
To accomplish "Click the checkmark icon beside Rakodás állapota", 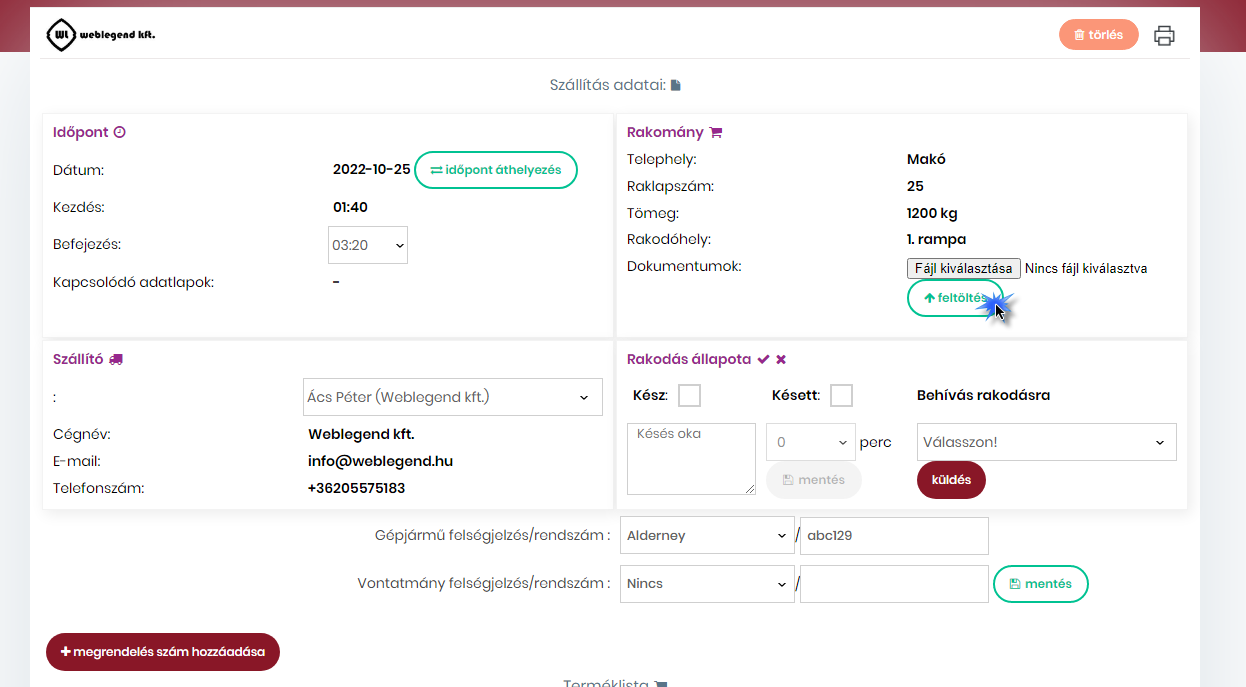I will [763, 359].
